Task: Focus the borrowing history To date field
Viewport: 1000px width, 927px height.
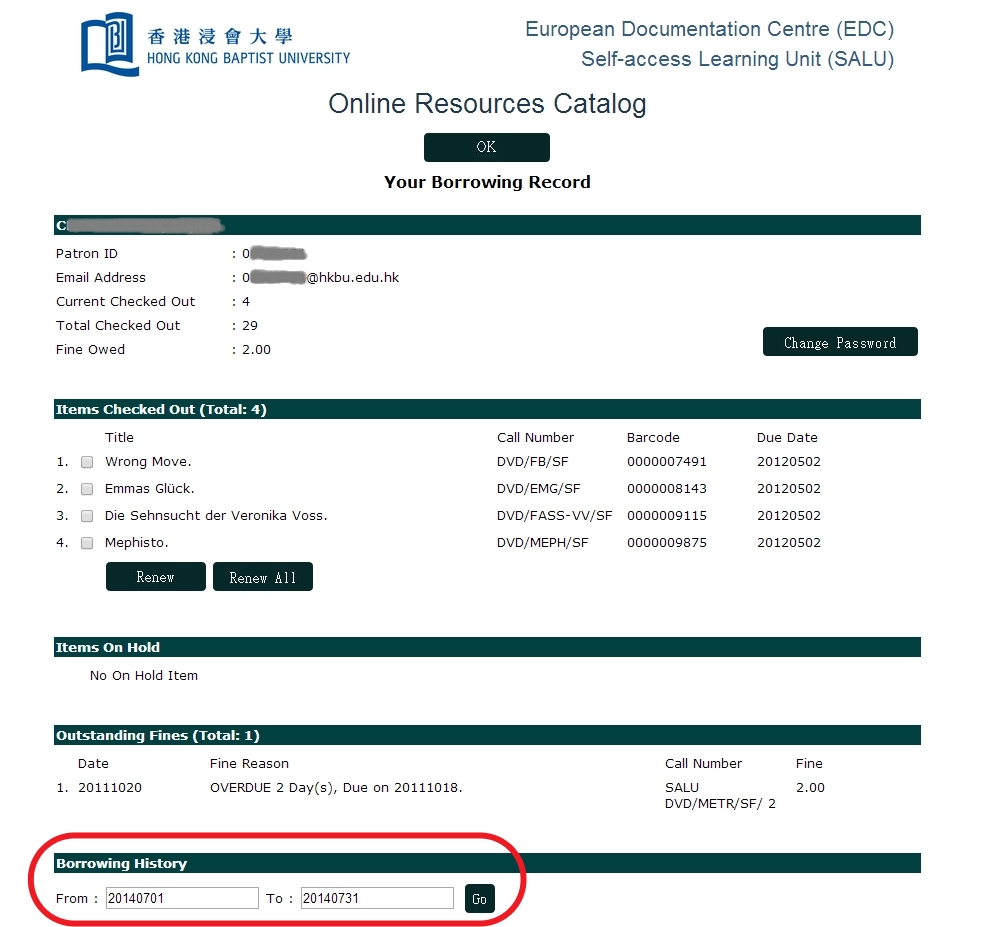Action: click(x=377, y=898)
